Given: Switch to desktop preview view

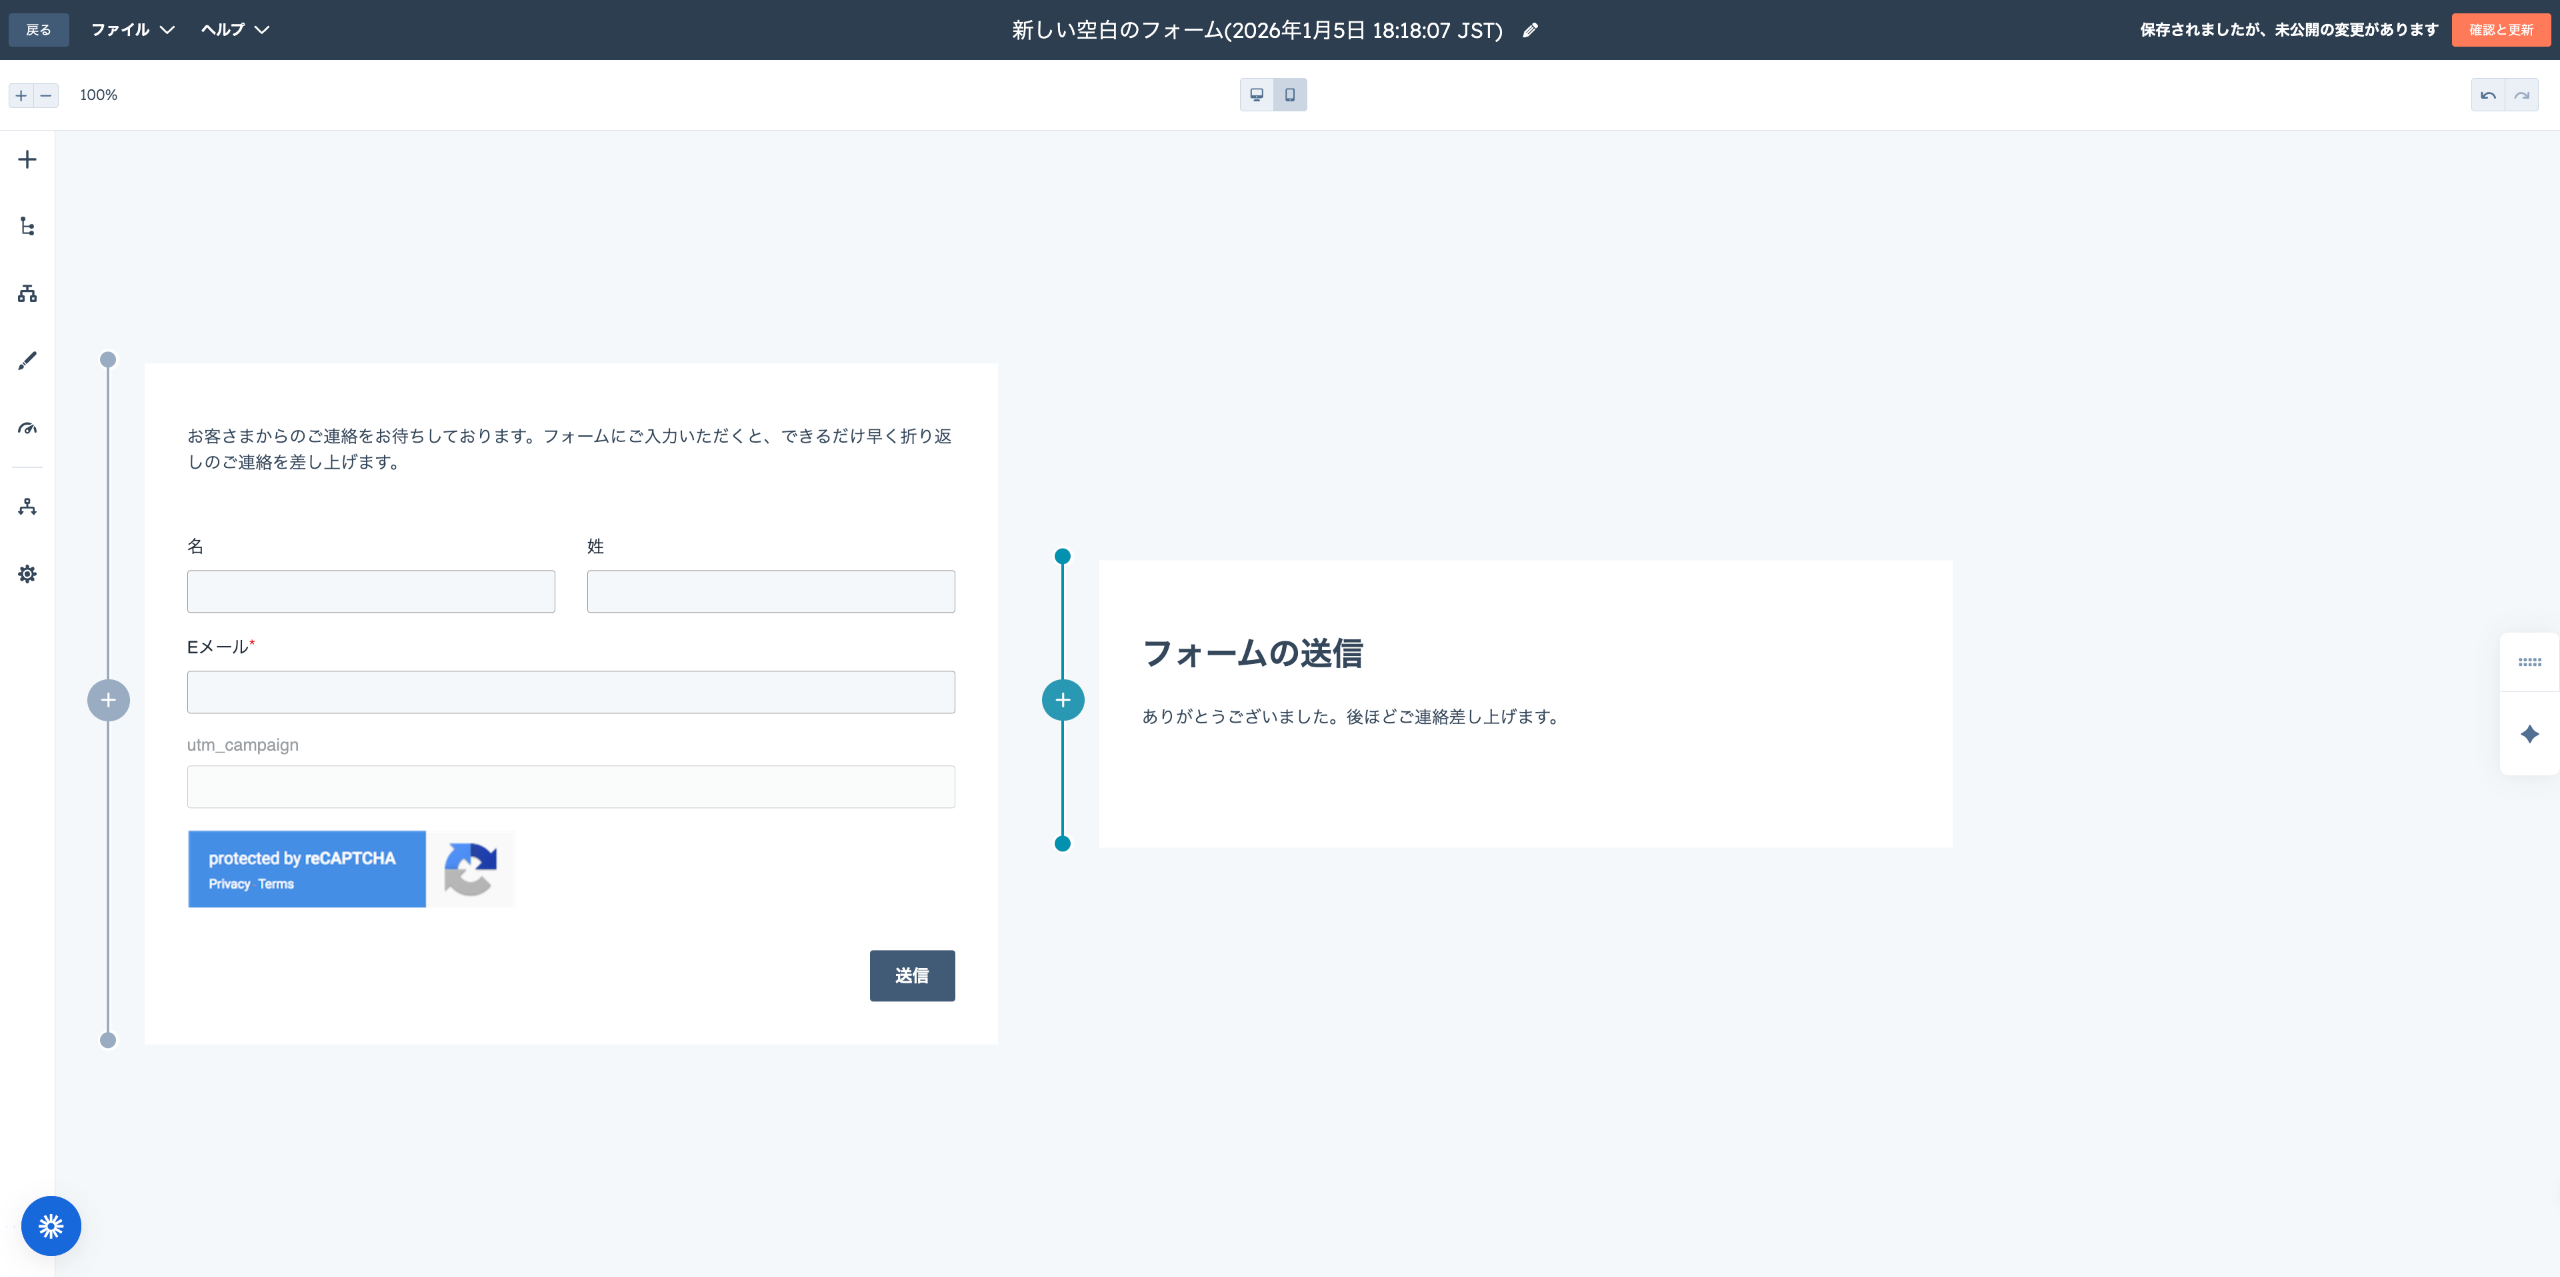Looking at the screenshot, I should [x=1257, y=95].
